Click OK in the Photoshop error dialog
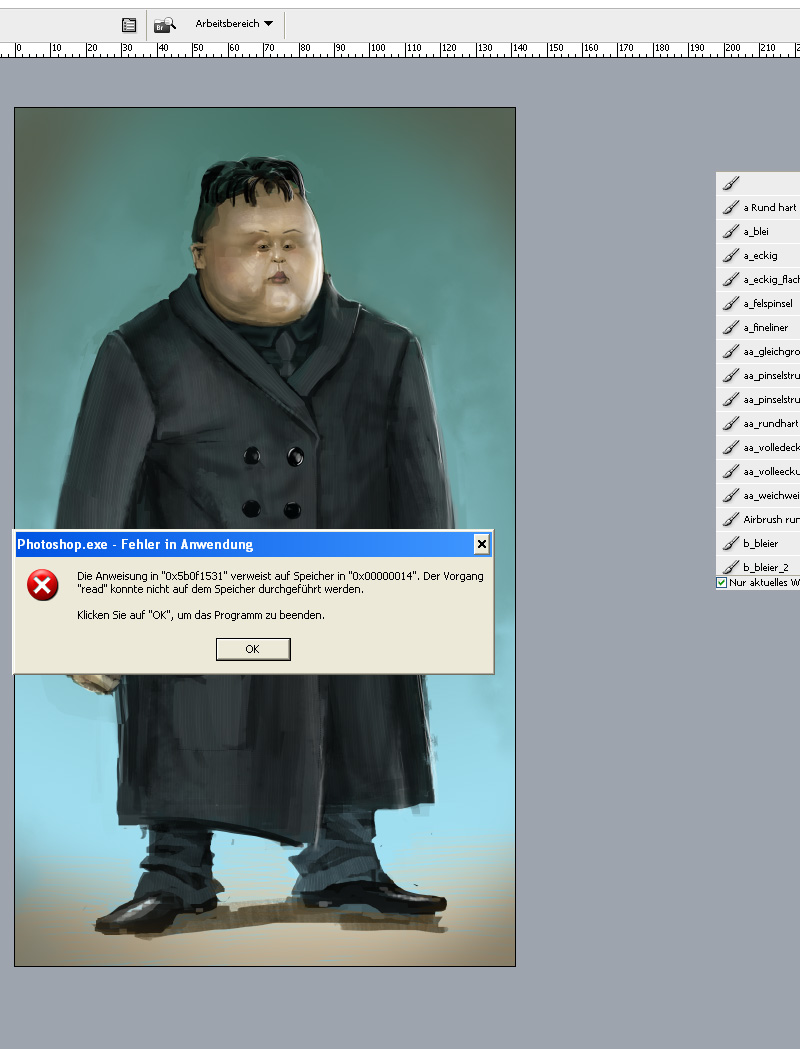The image size is (800, 1049). (253, 649)
